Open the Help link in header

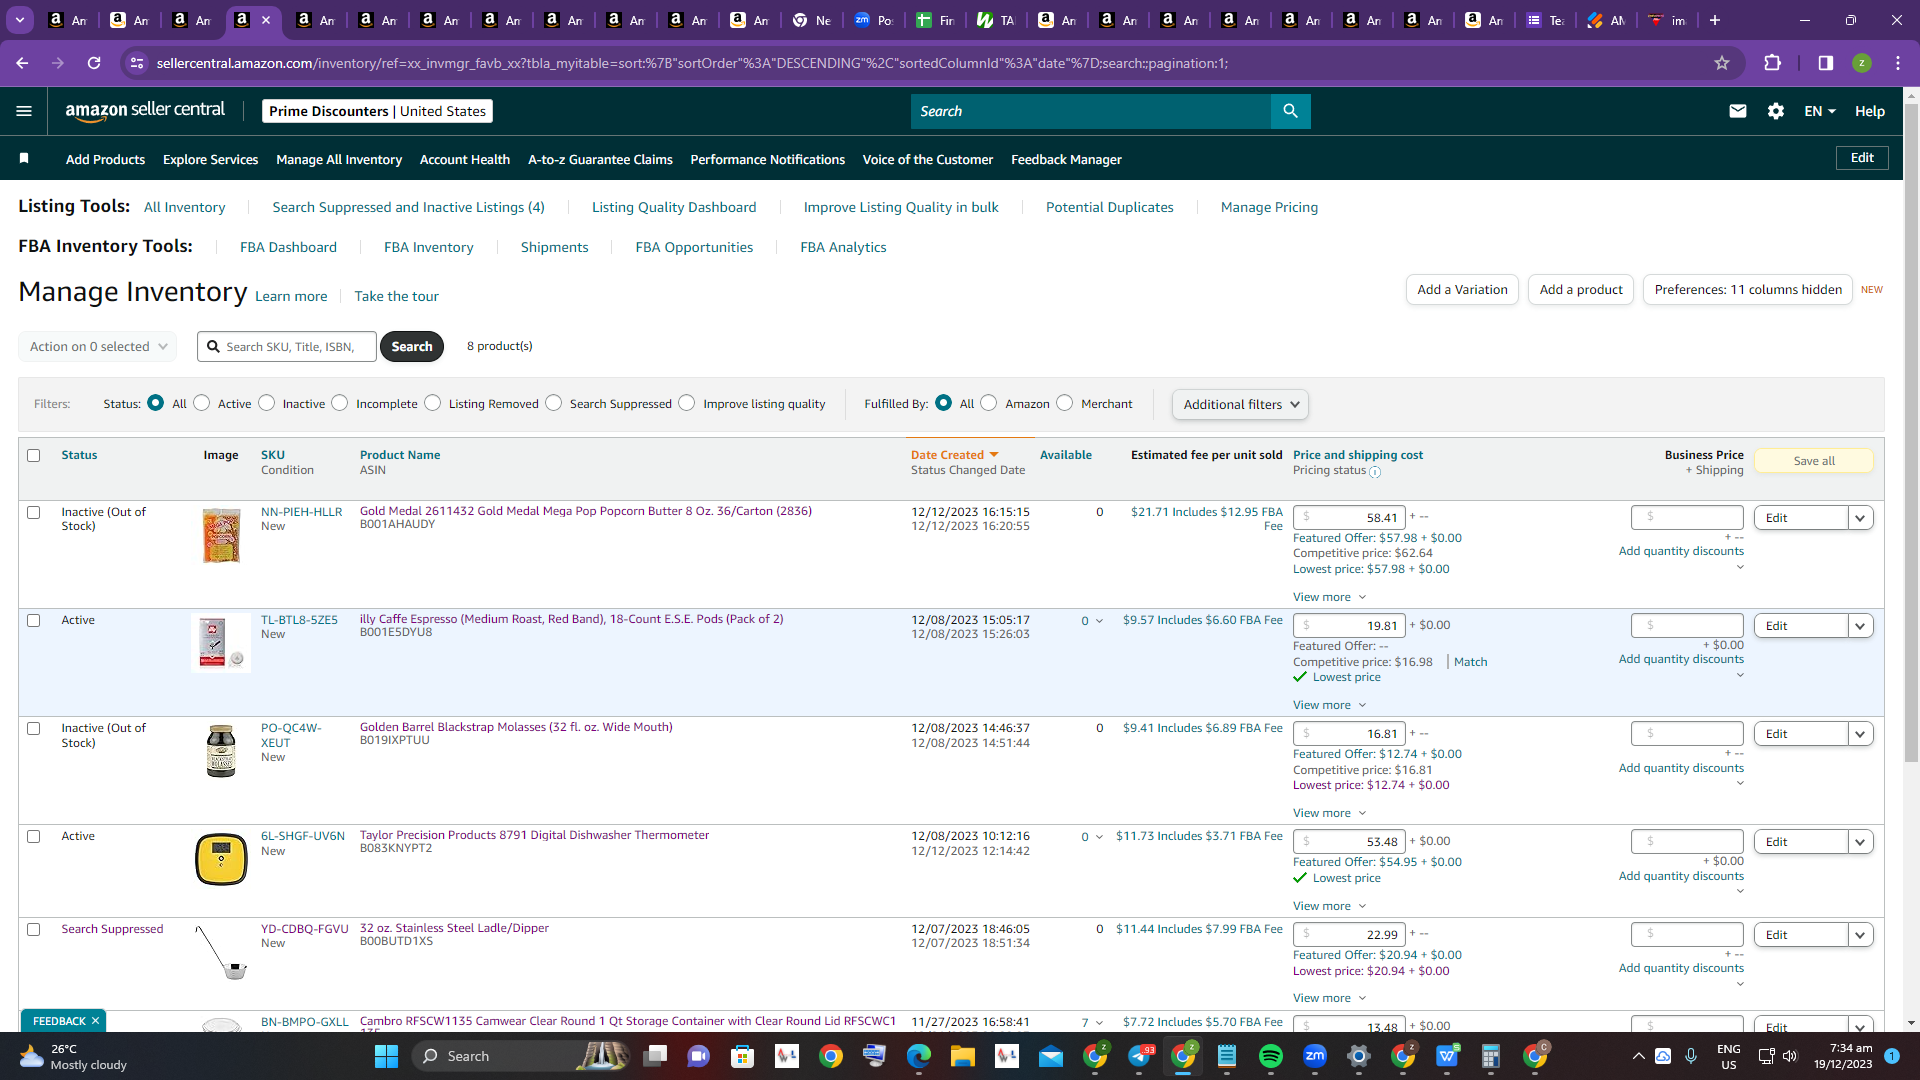pyautogui.click(x=1869, y=111)
